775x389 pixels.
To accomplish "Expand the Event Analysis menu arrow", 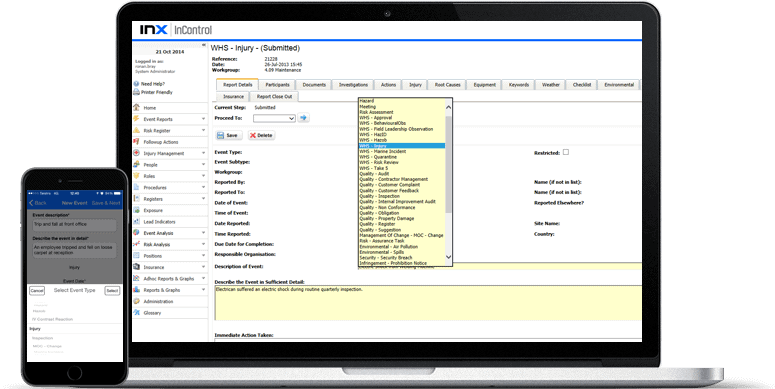I will click(x=204, y=233).
